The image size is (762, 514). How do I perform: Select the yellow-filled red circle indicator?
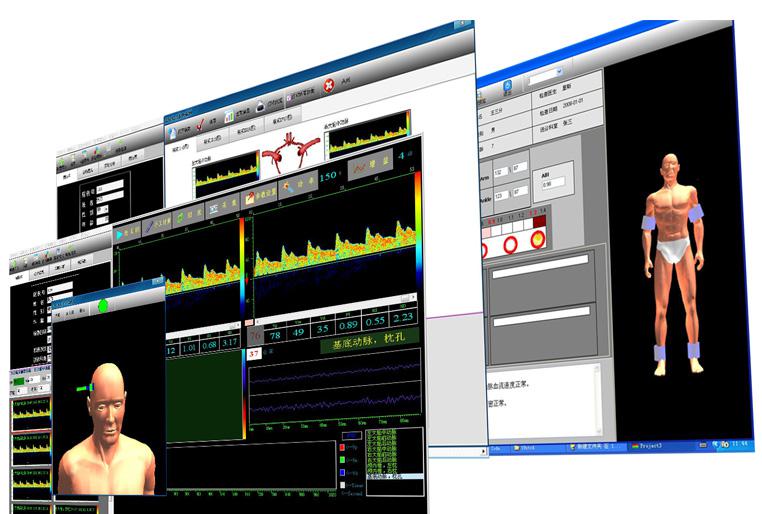click(x=539, y=238)
